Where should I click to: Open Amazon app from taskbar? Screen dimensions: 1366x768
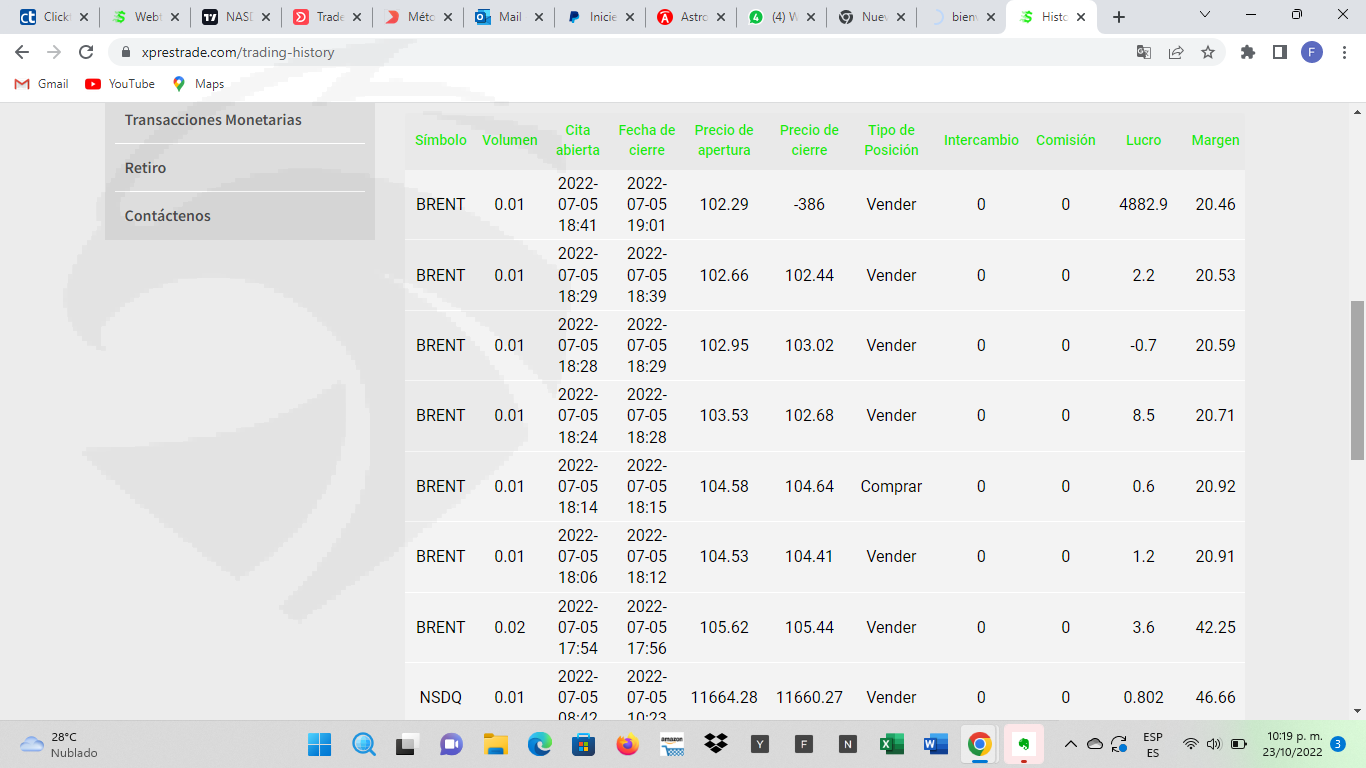pyautogui.click(x=672, y=744)
